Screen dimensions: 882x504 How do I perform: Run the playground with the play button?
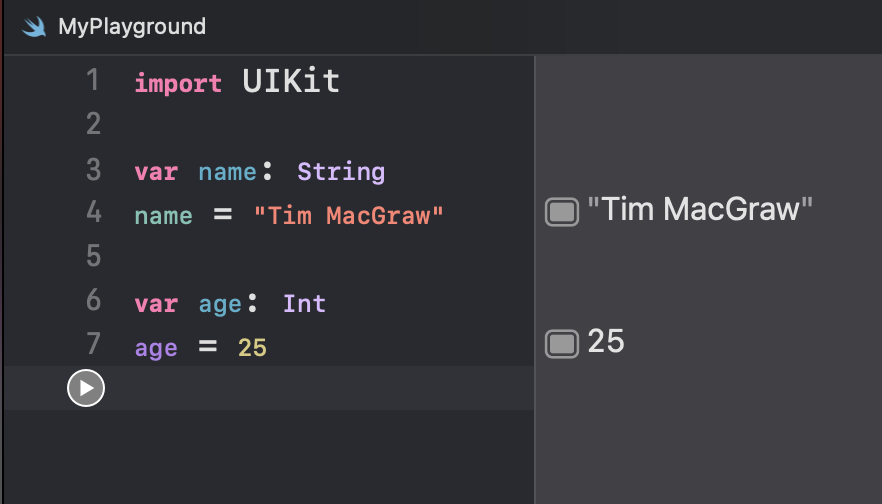pyautogui.click(x=86, y=388)
